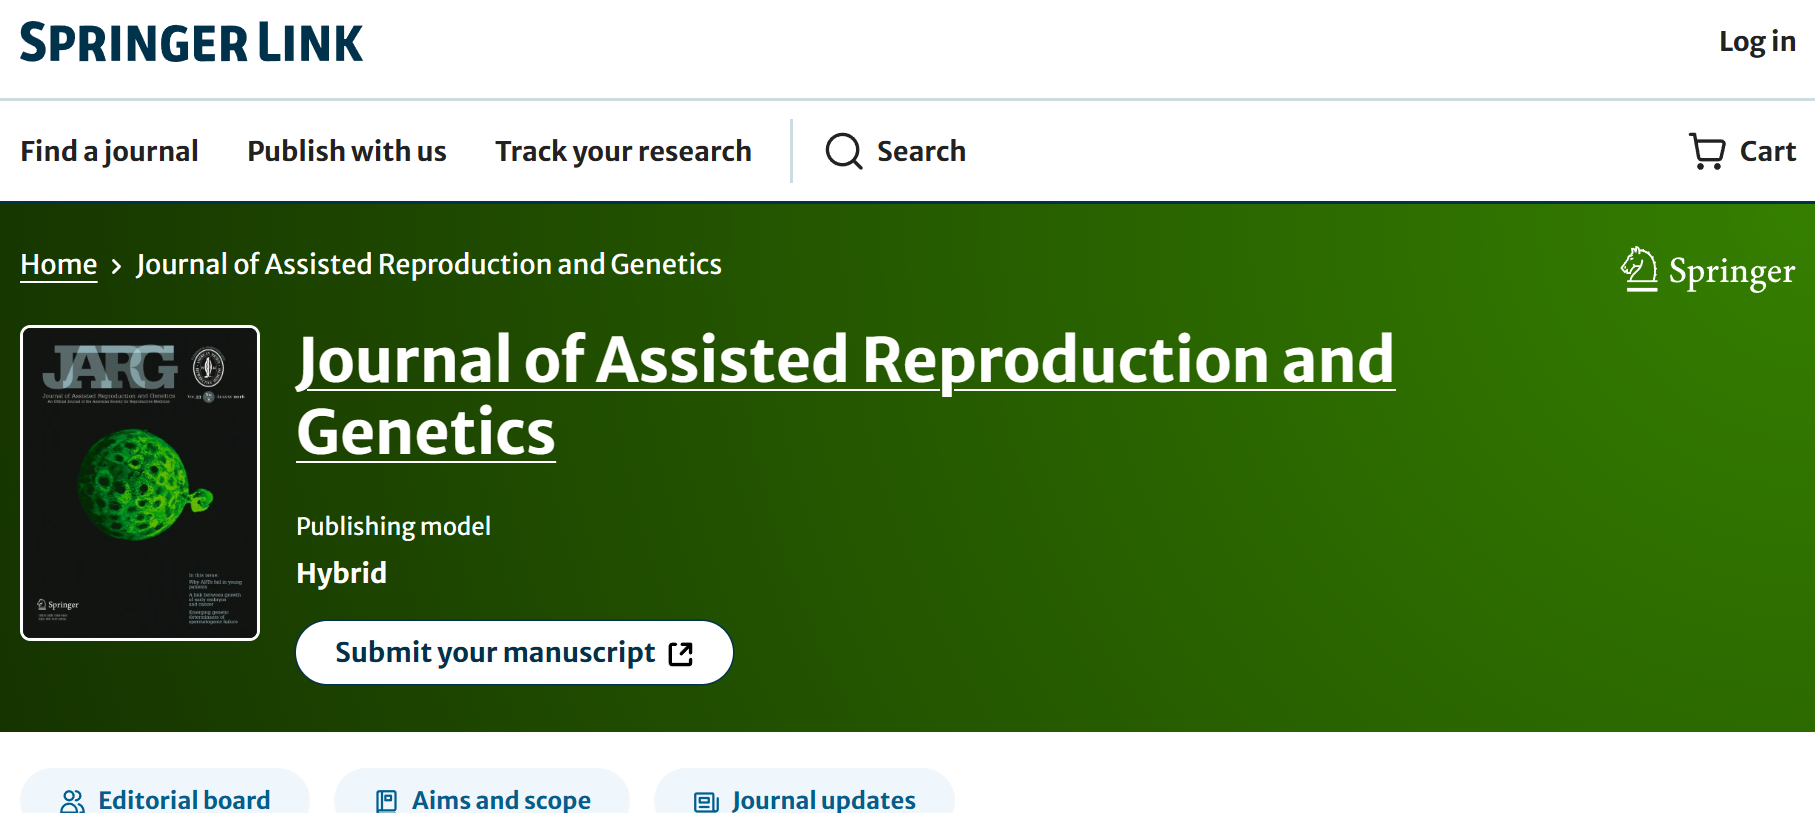Open the Editorial board text link
The width and height of the screenshot is (1815, 813).
pyautogui.click(x=184, y=800)
